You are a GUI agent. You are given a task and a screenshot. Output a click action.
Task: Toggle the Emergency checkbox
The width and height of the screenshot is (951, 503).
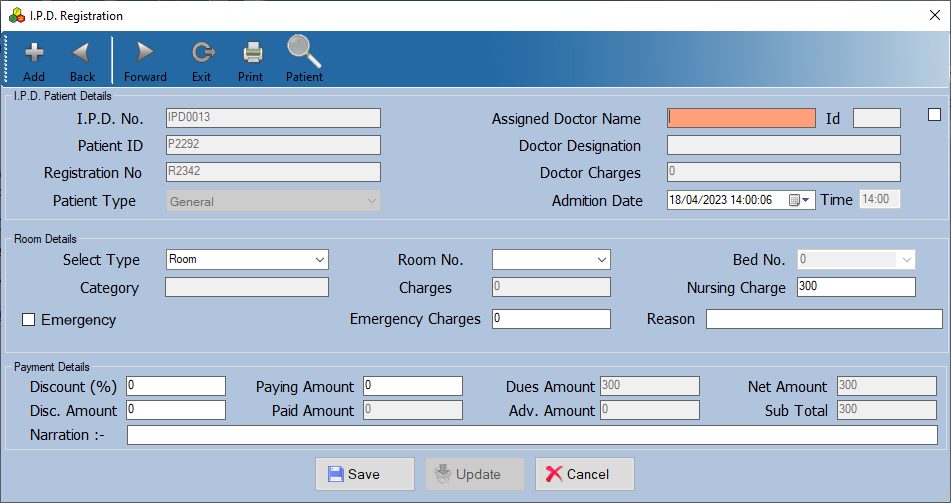pyautogui.click(x=29, y=320)
